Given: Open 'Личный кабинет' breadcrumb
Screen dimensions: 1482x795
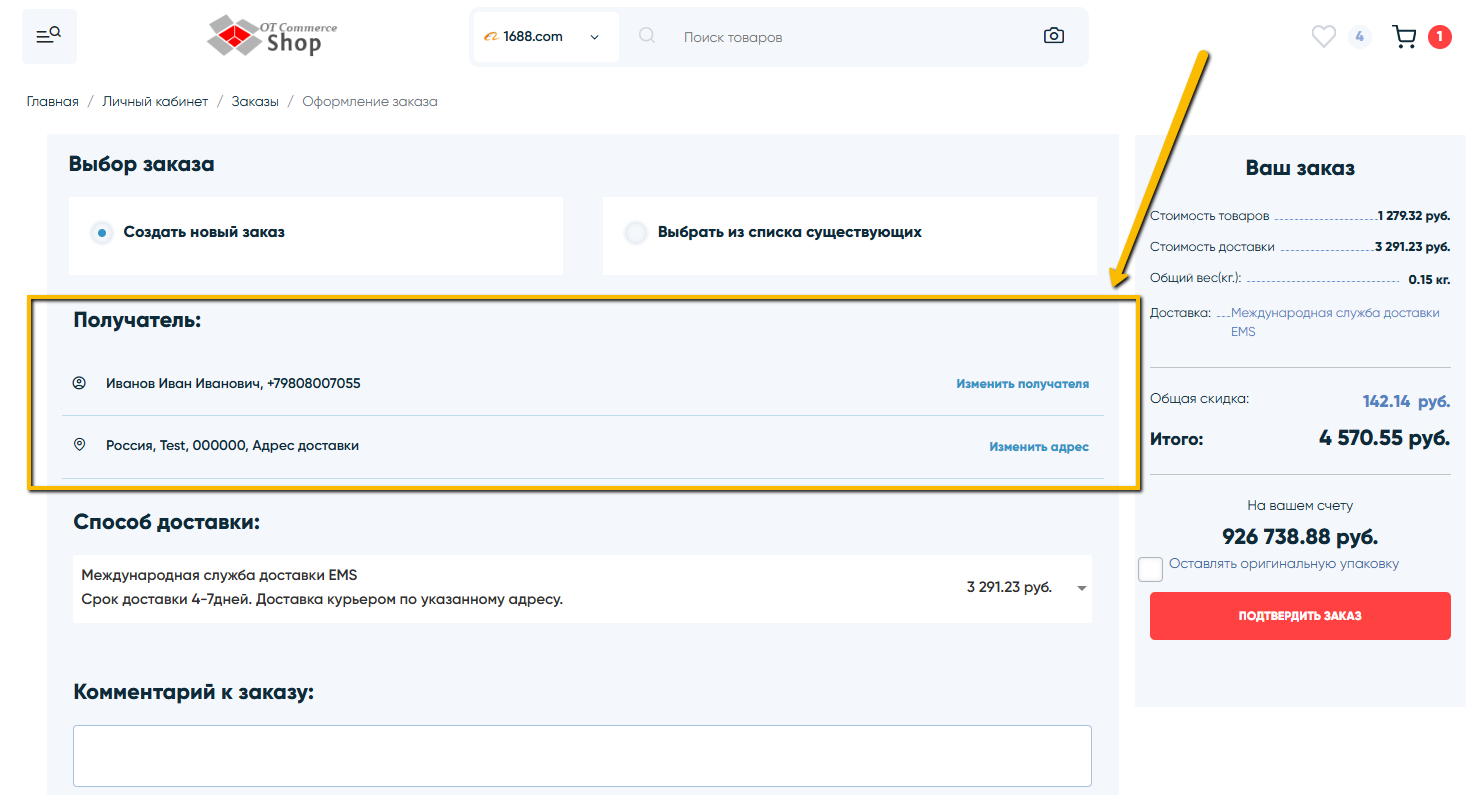Looking at the screenshot, I should coord(155,101).
